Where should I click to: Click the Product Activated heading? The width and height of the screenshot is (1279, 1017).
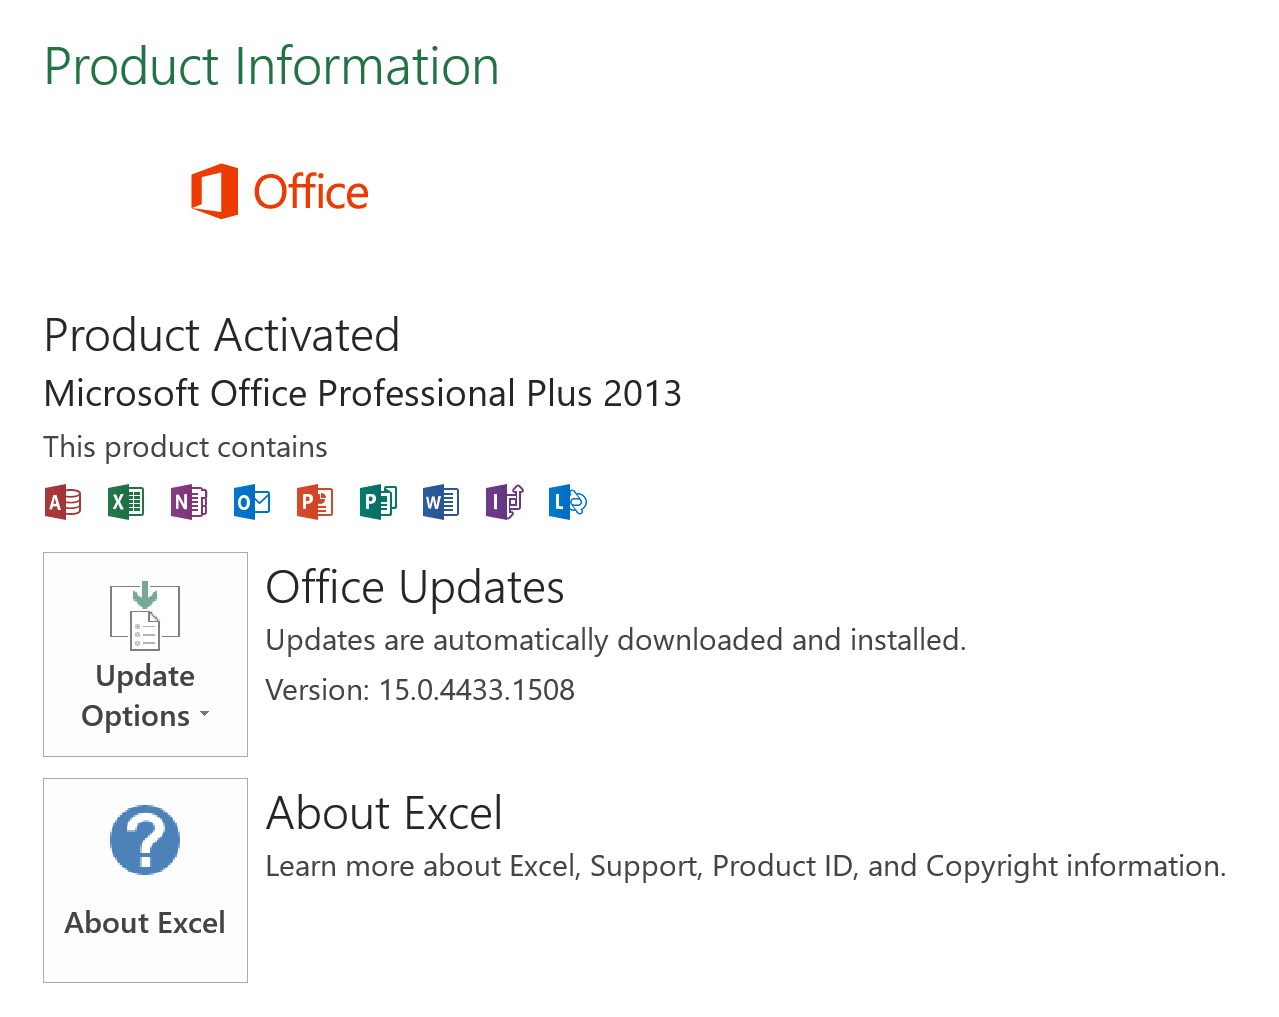(222, 335)
